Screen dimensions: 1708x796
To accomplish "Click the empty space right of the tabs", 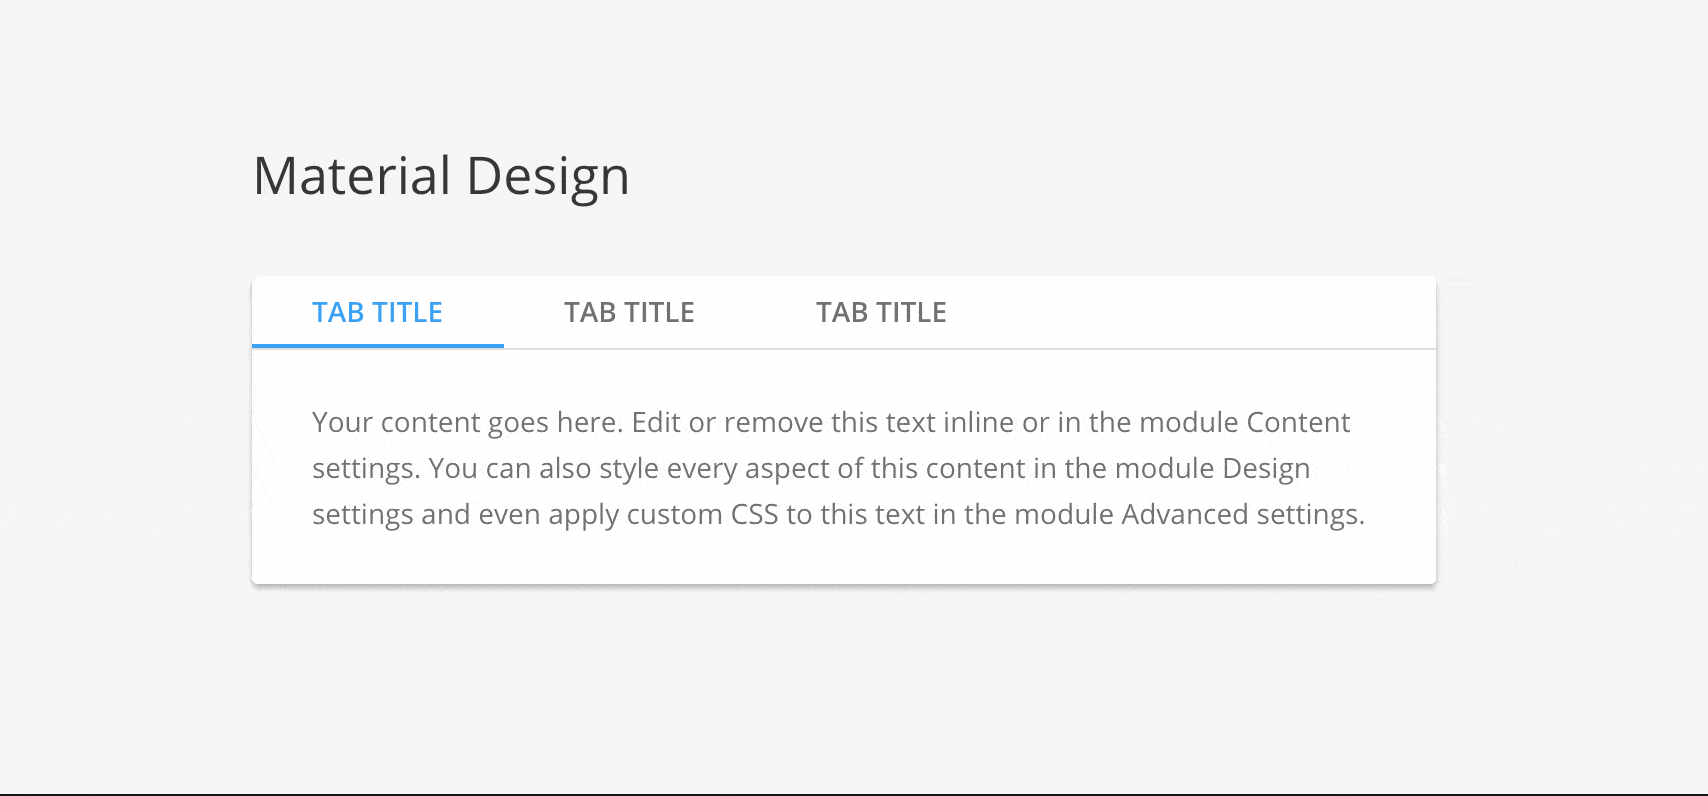I will tap(1200, 312).
